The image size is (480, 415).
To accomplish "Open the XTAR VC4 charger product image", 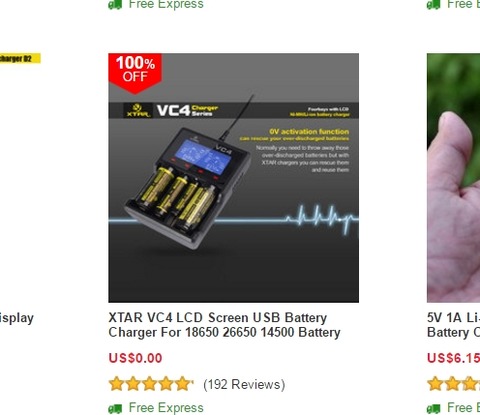I will coord(233,178).
